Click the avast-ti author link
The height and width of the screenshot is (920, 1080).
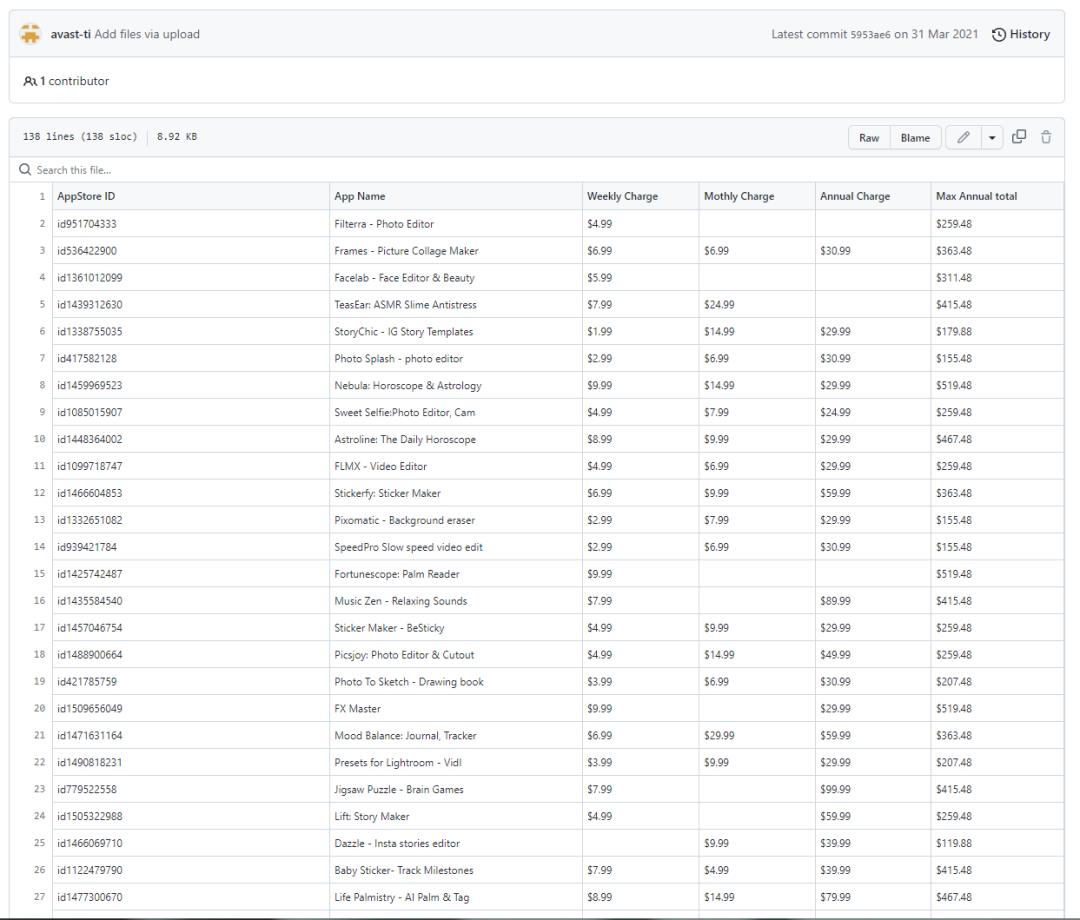(71, 34)
